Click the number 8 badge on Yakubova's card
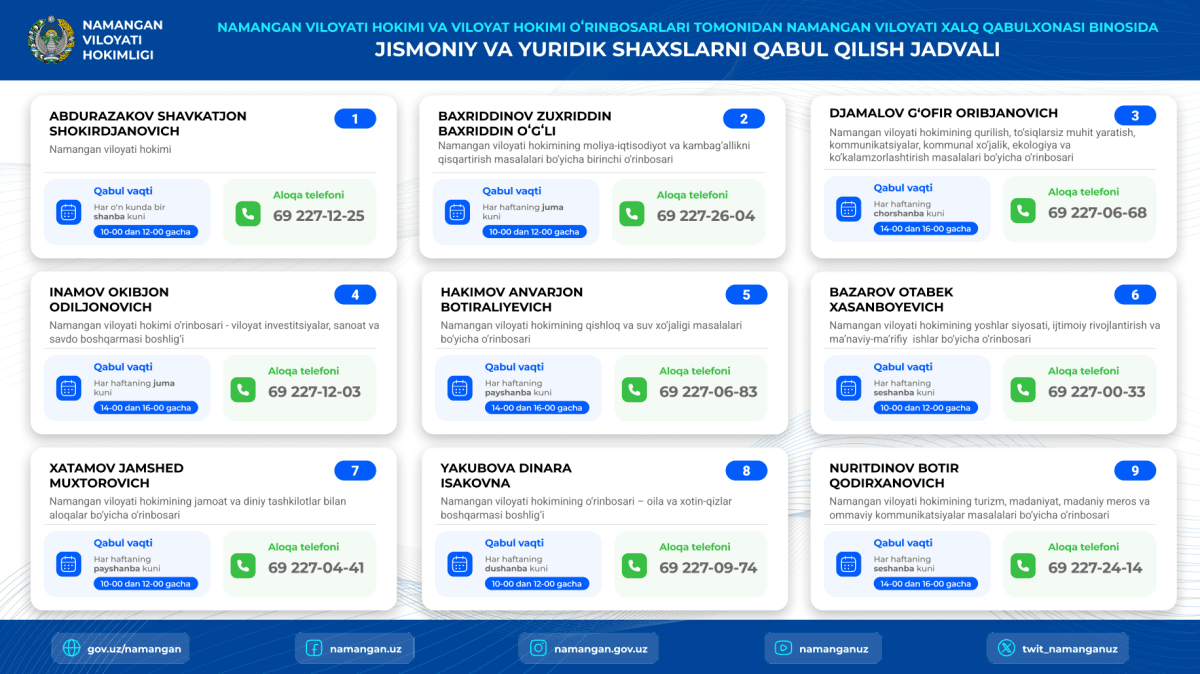Viewport: 1200px width, 674px height. 746,471
